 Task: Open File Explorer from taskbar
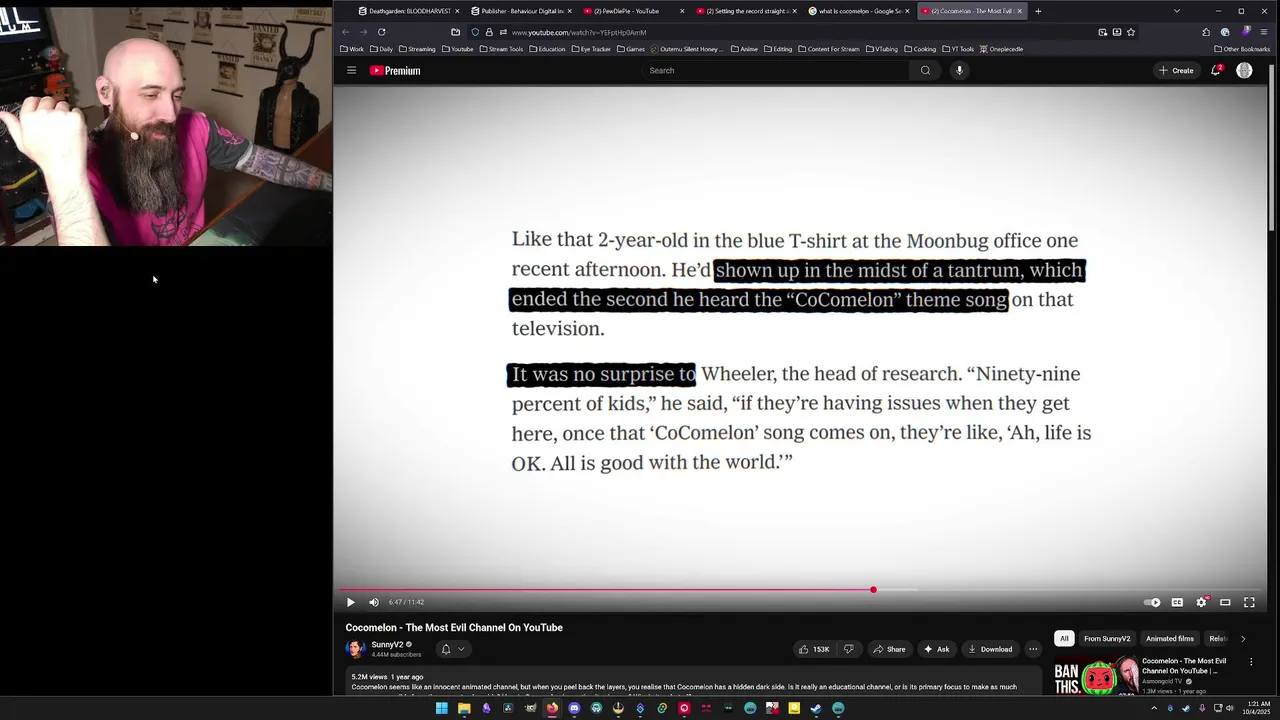click(x=464, y=708)
